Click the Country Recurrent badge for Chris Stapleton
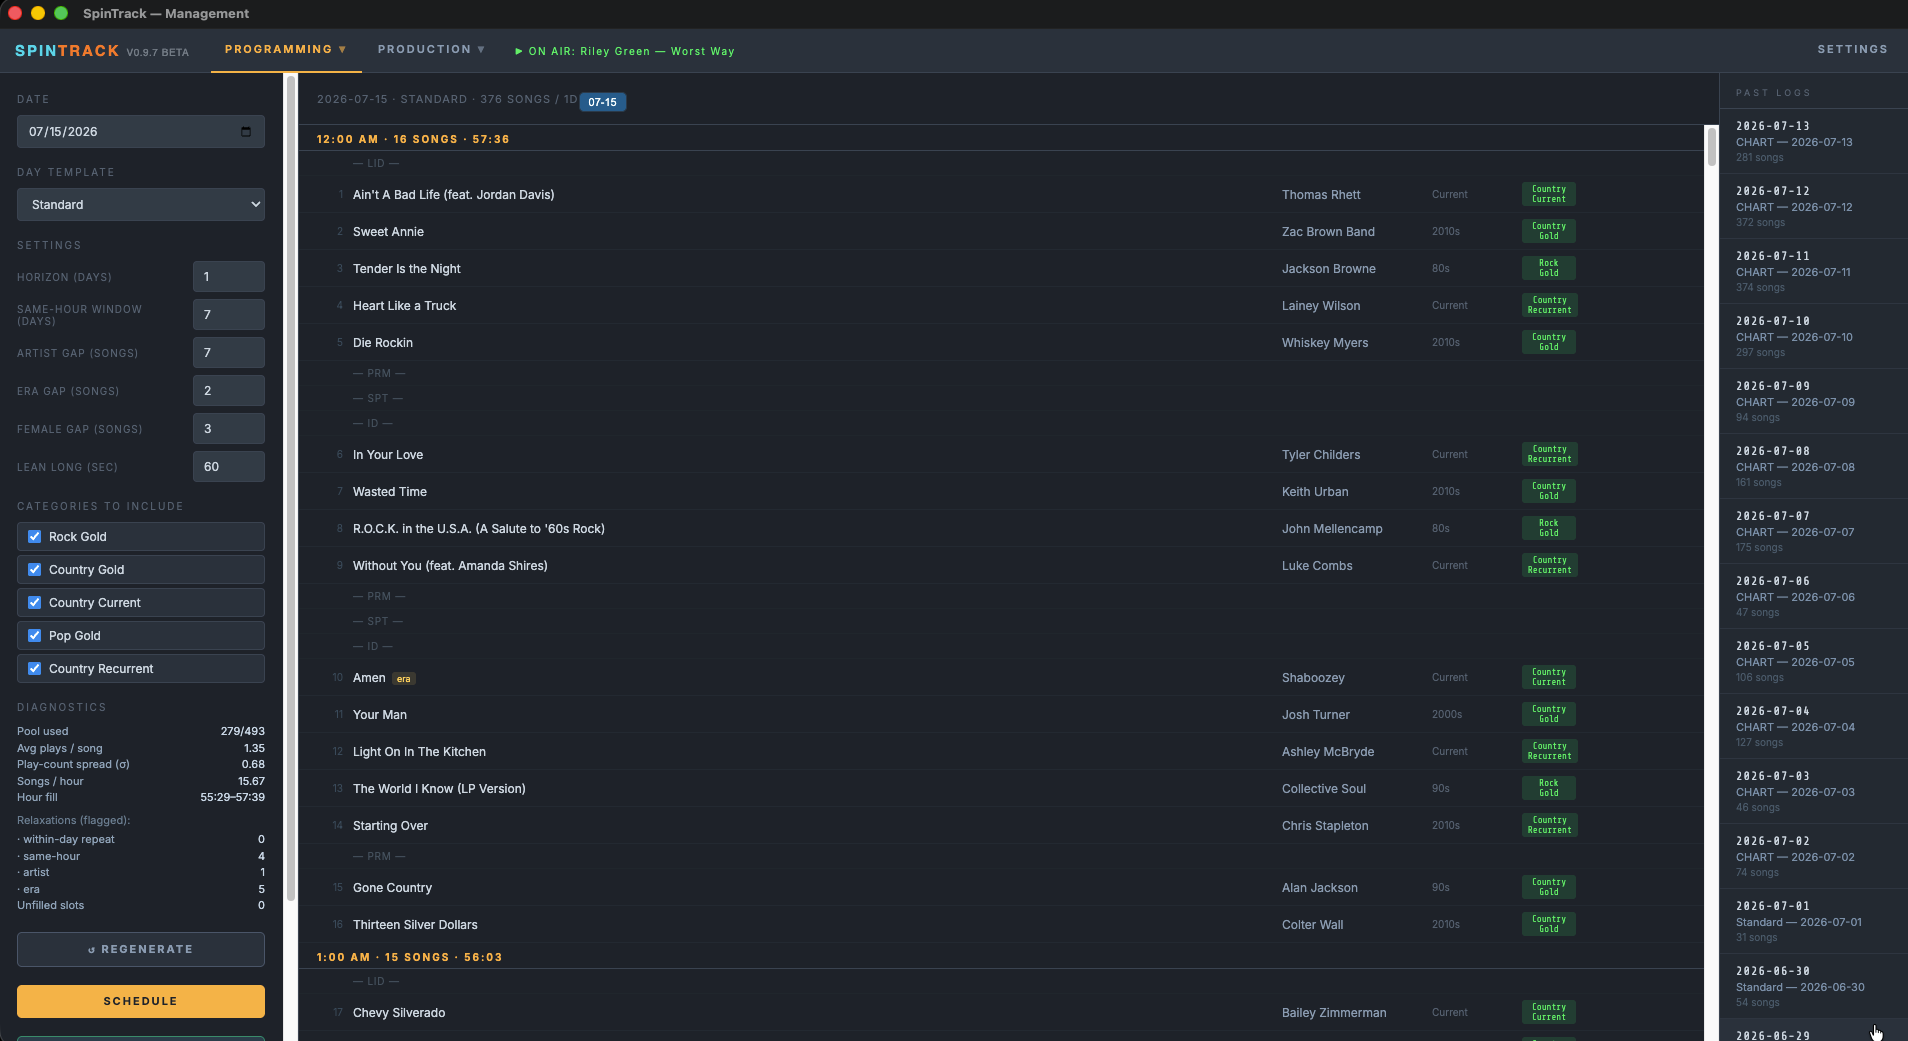This screenshot has height=1041, width=1908. click(1549, 825)
